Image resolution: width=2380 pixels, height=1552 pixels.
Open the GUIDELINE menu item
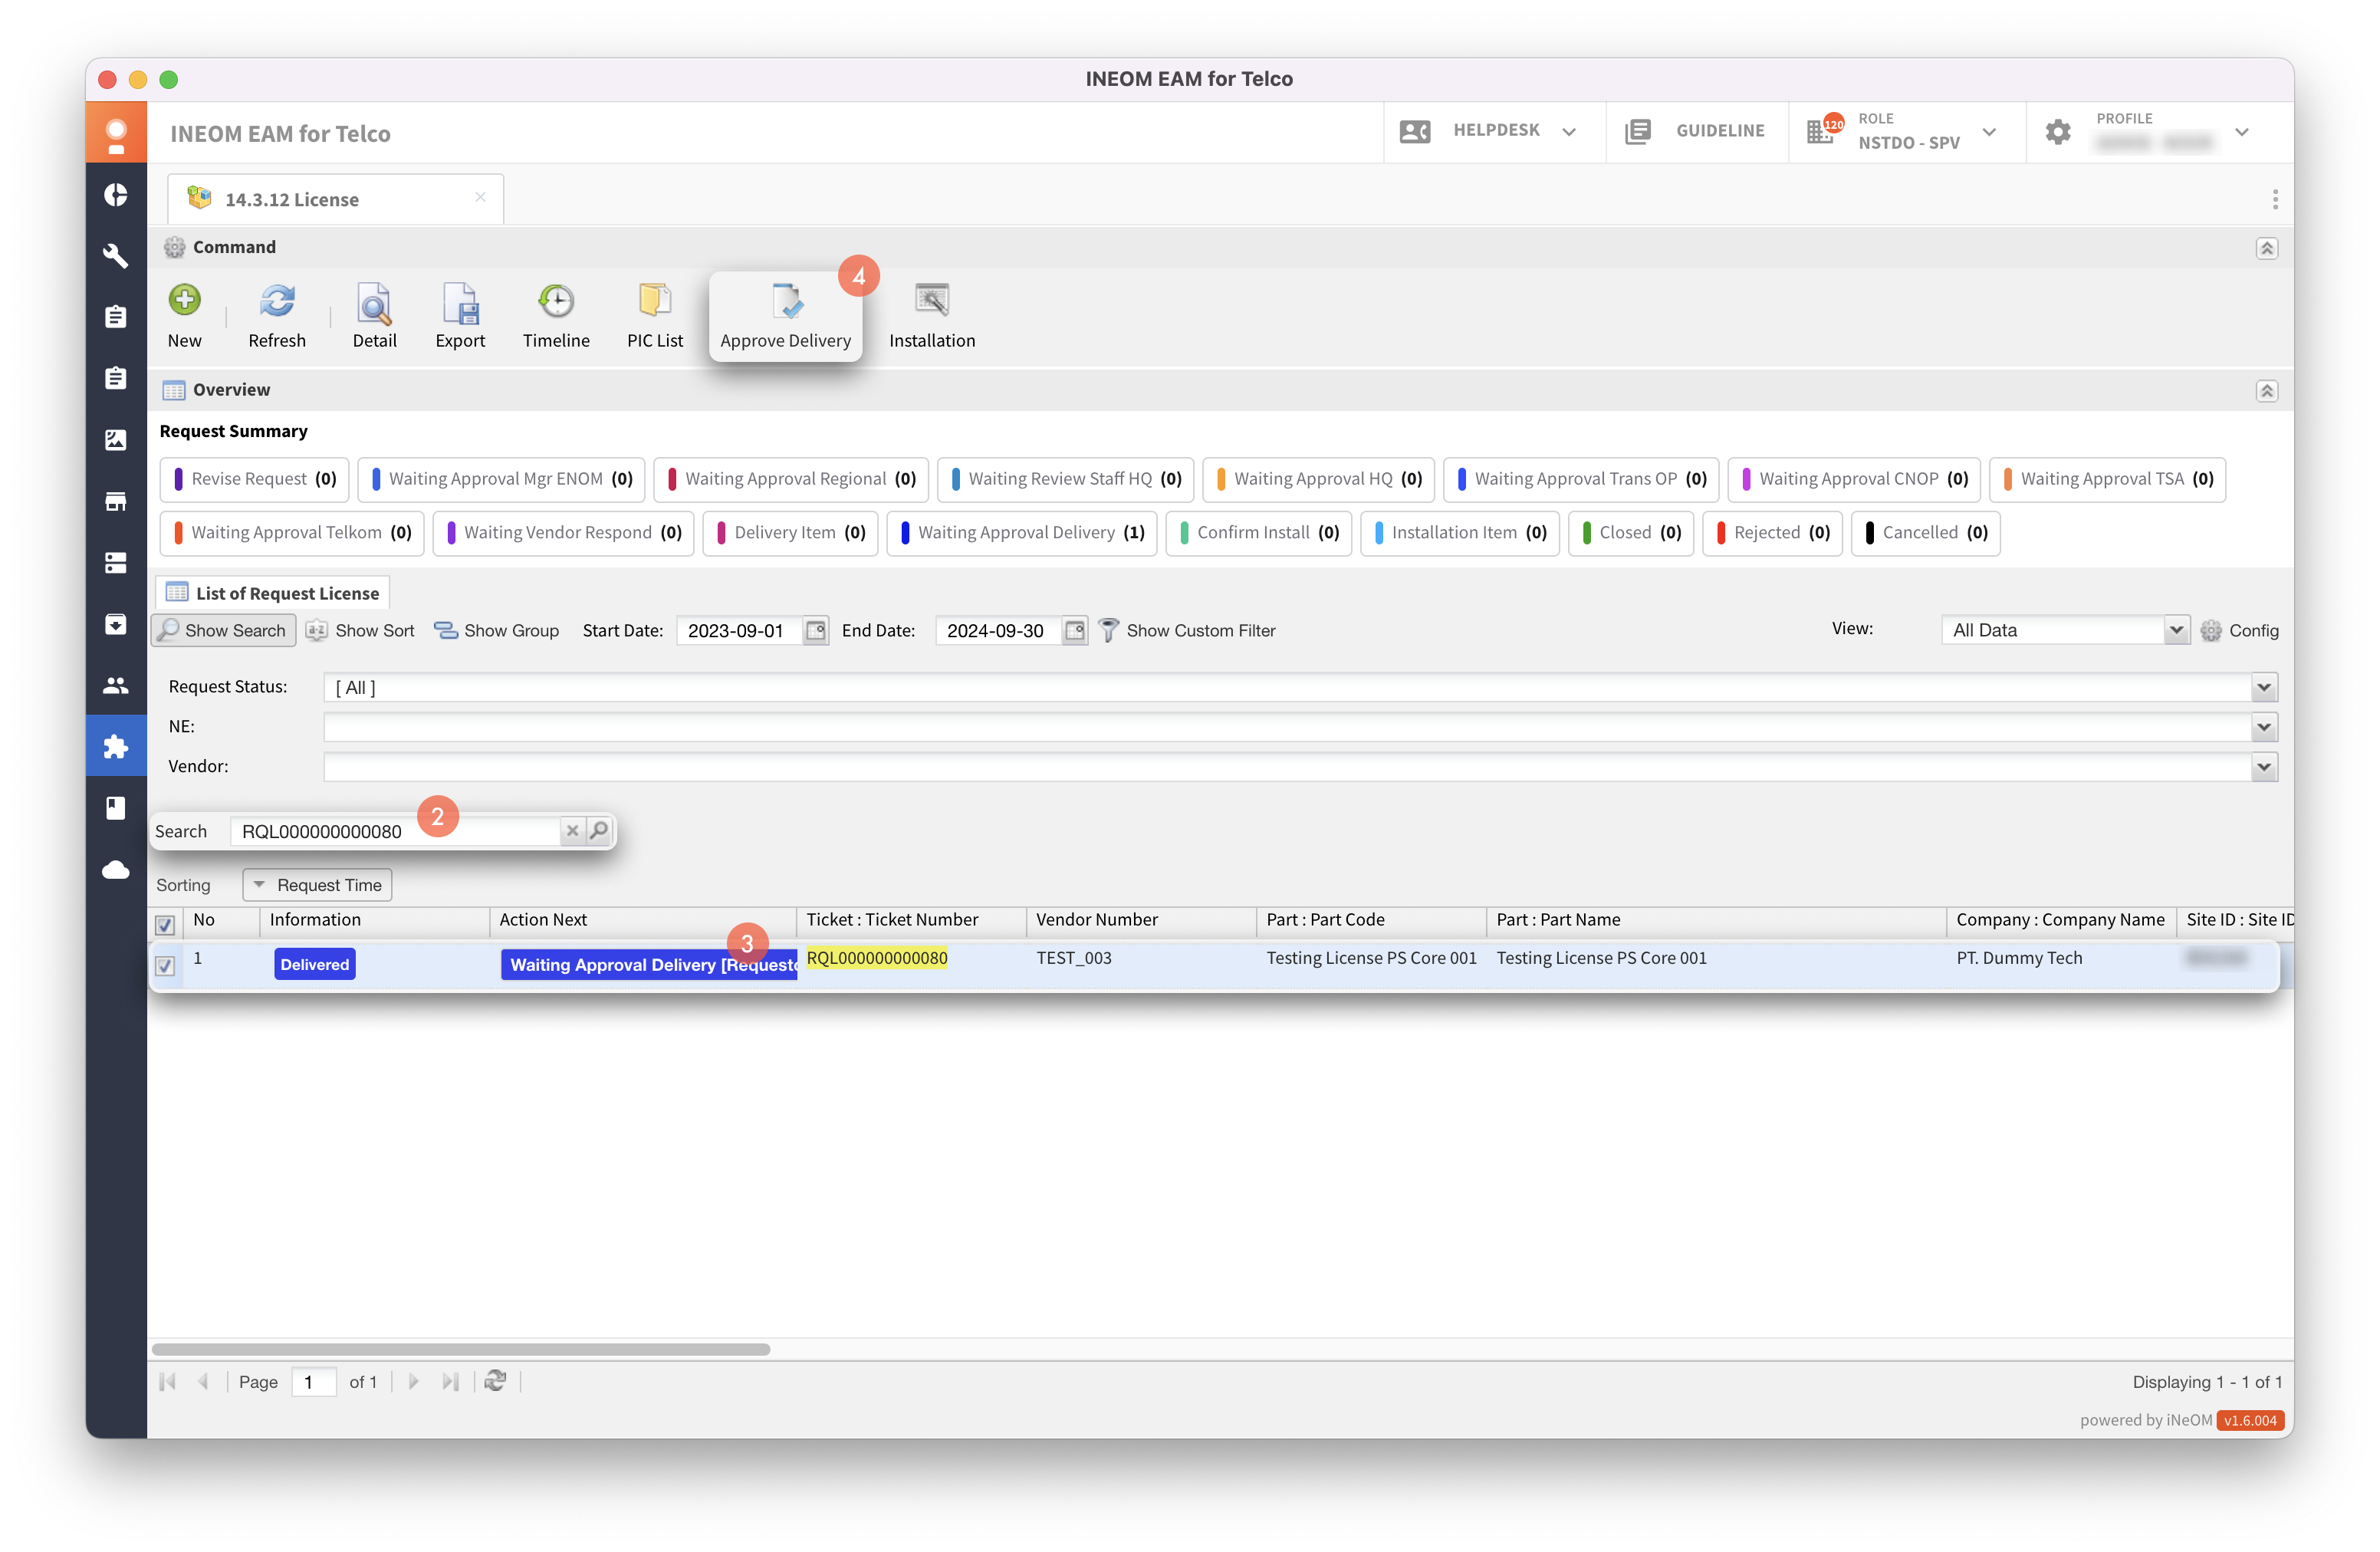tap(1696, 131)
